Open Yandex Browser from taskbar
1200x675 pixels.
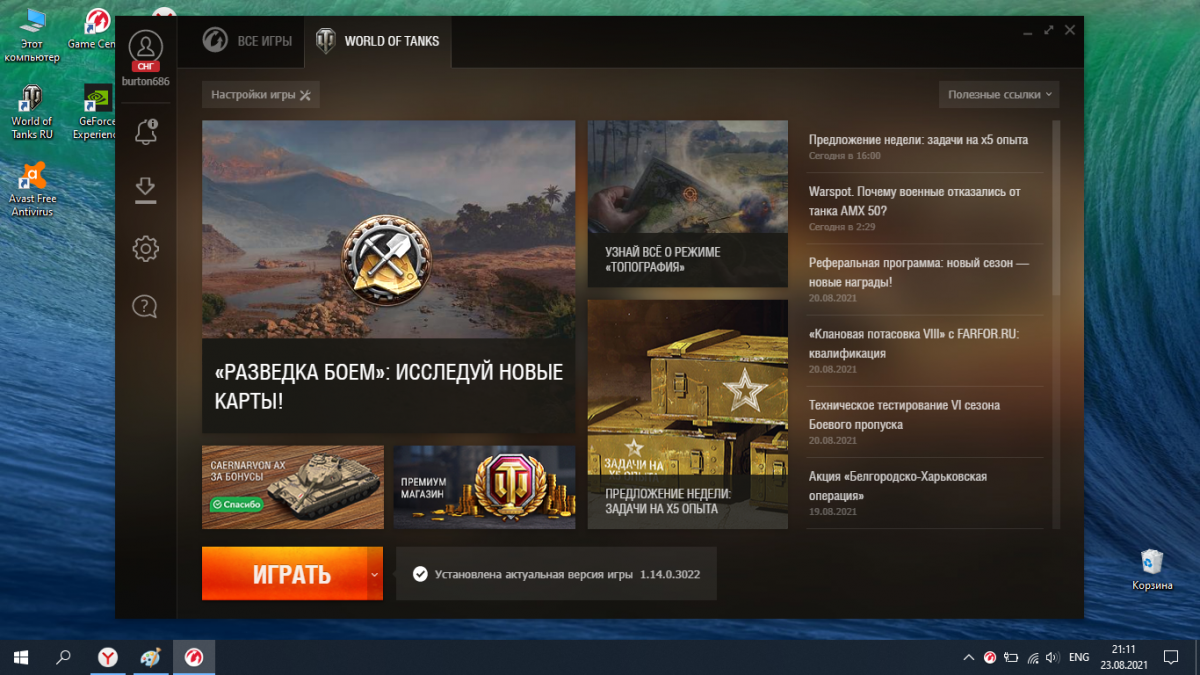coord(107,657)
